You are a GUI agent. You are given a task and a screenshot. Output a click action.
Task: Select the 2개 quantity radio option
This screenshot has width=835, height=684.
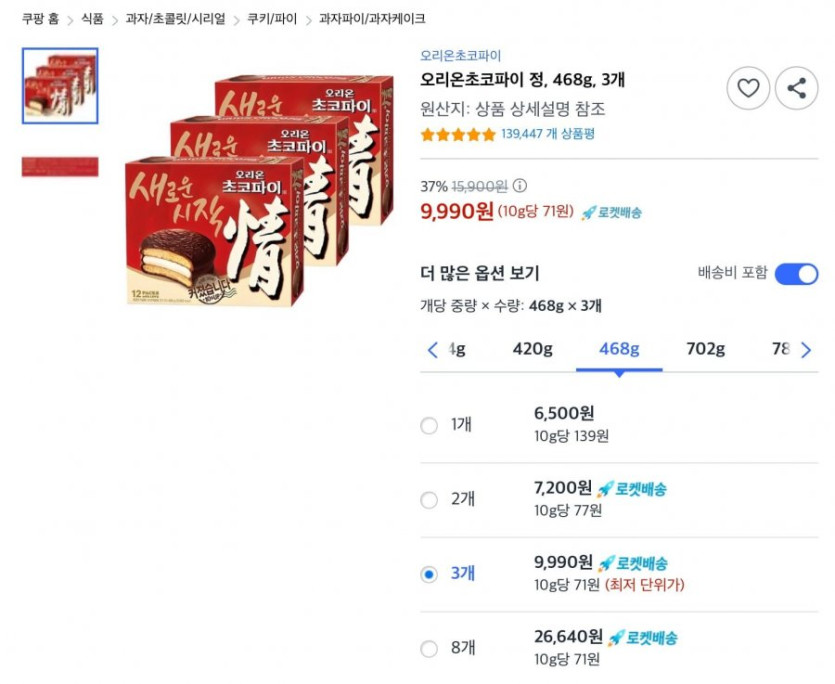pos(429,500)
